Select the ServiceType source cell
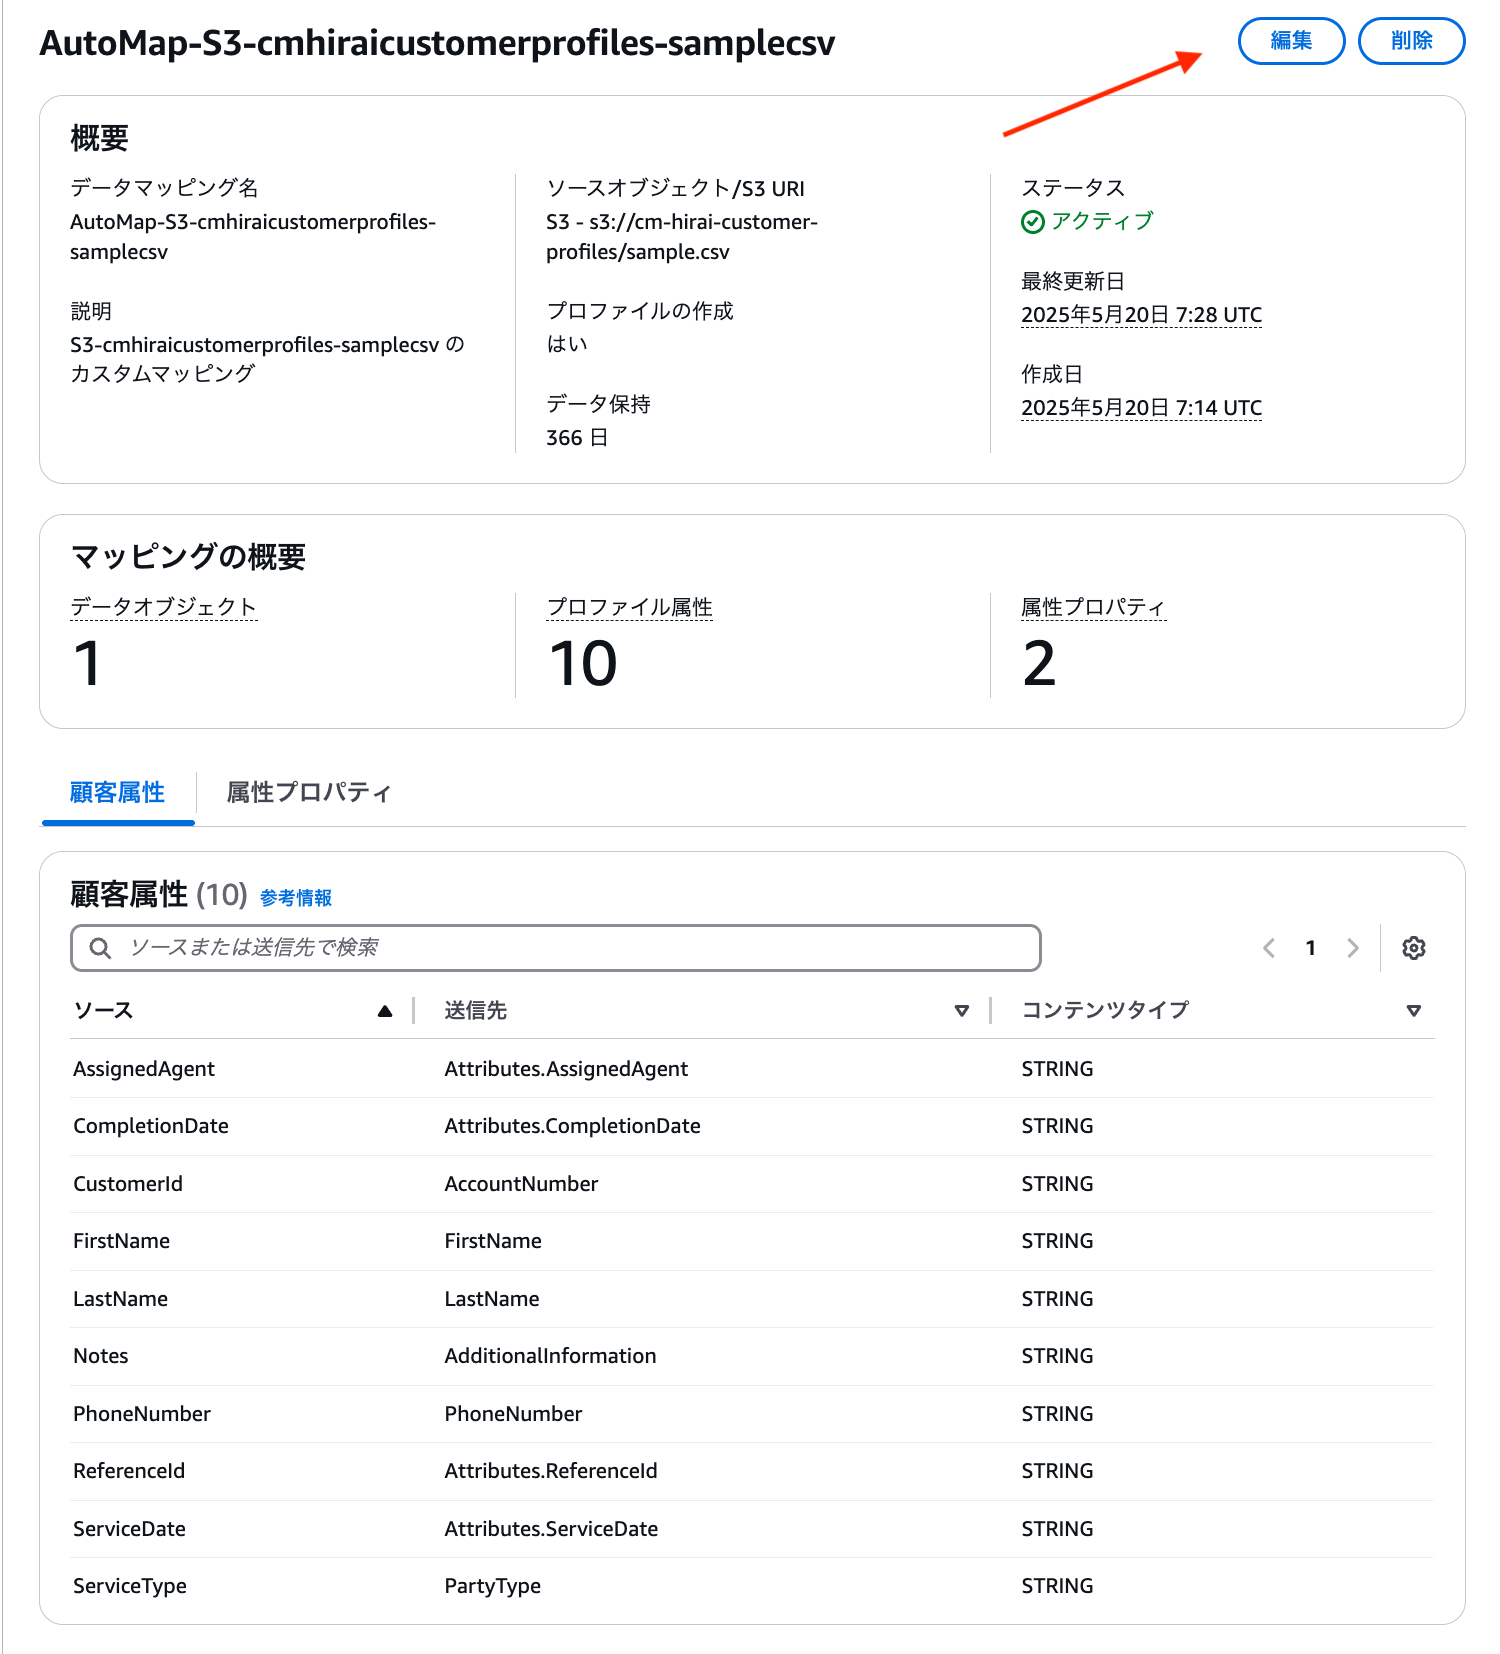Screen dimensions: 1500x1654 (130, 1586)
